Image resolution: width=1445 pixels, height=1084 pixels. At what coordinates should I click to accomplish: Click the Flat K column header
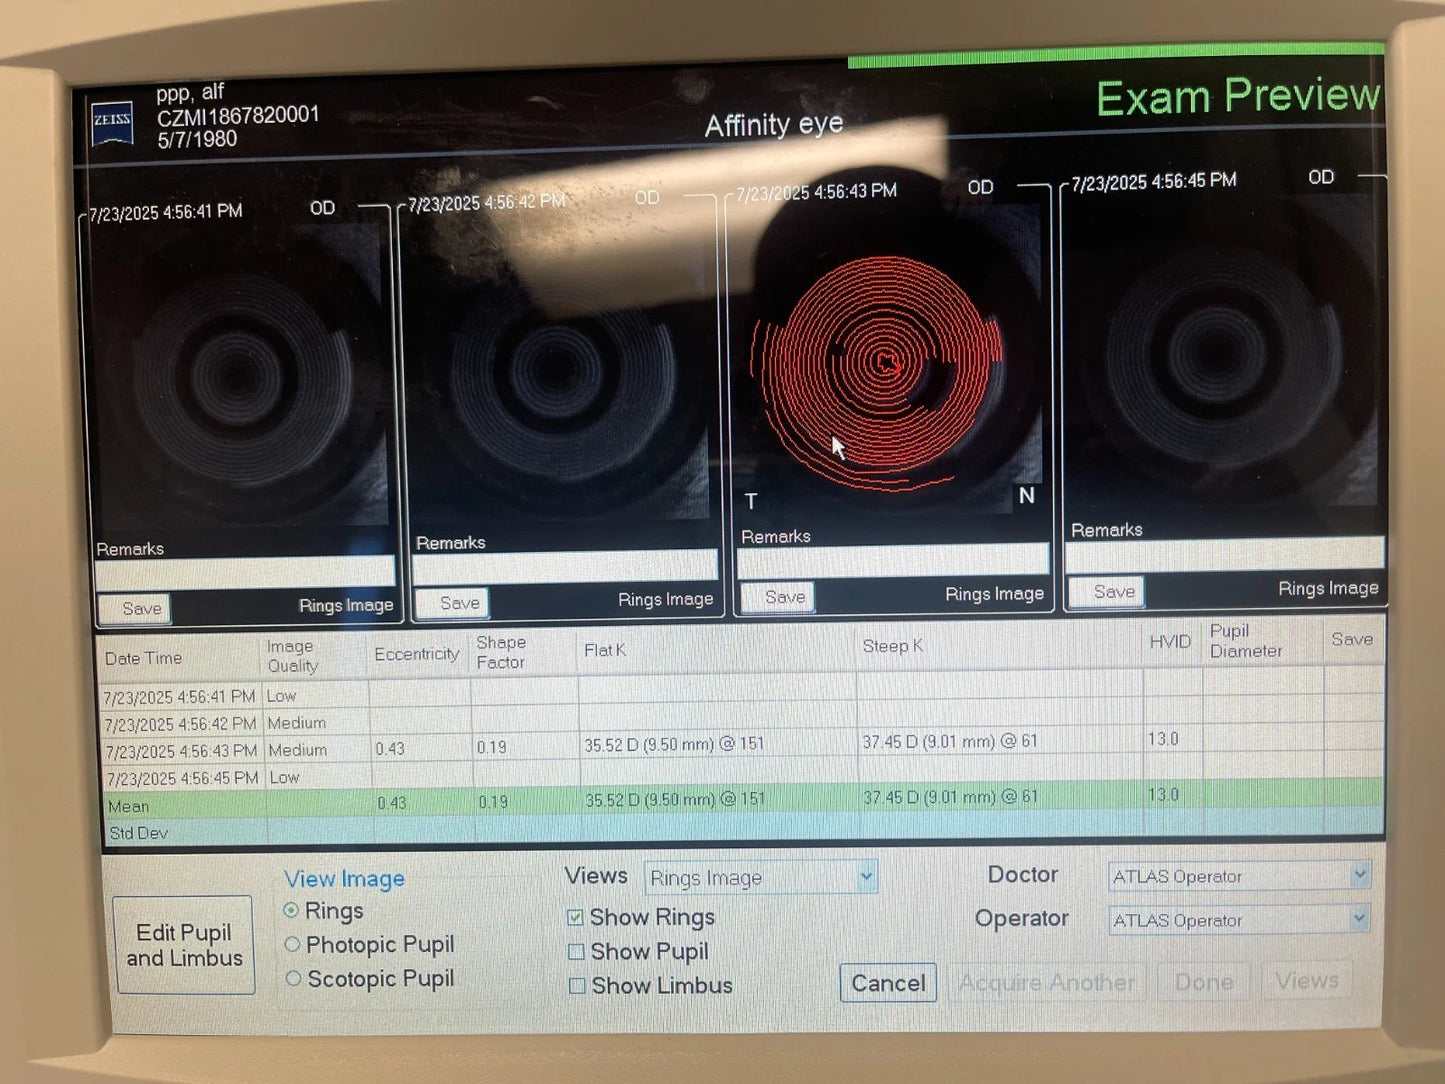point(604,650)
